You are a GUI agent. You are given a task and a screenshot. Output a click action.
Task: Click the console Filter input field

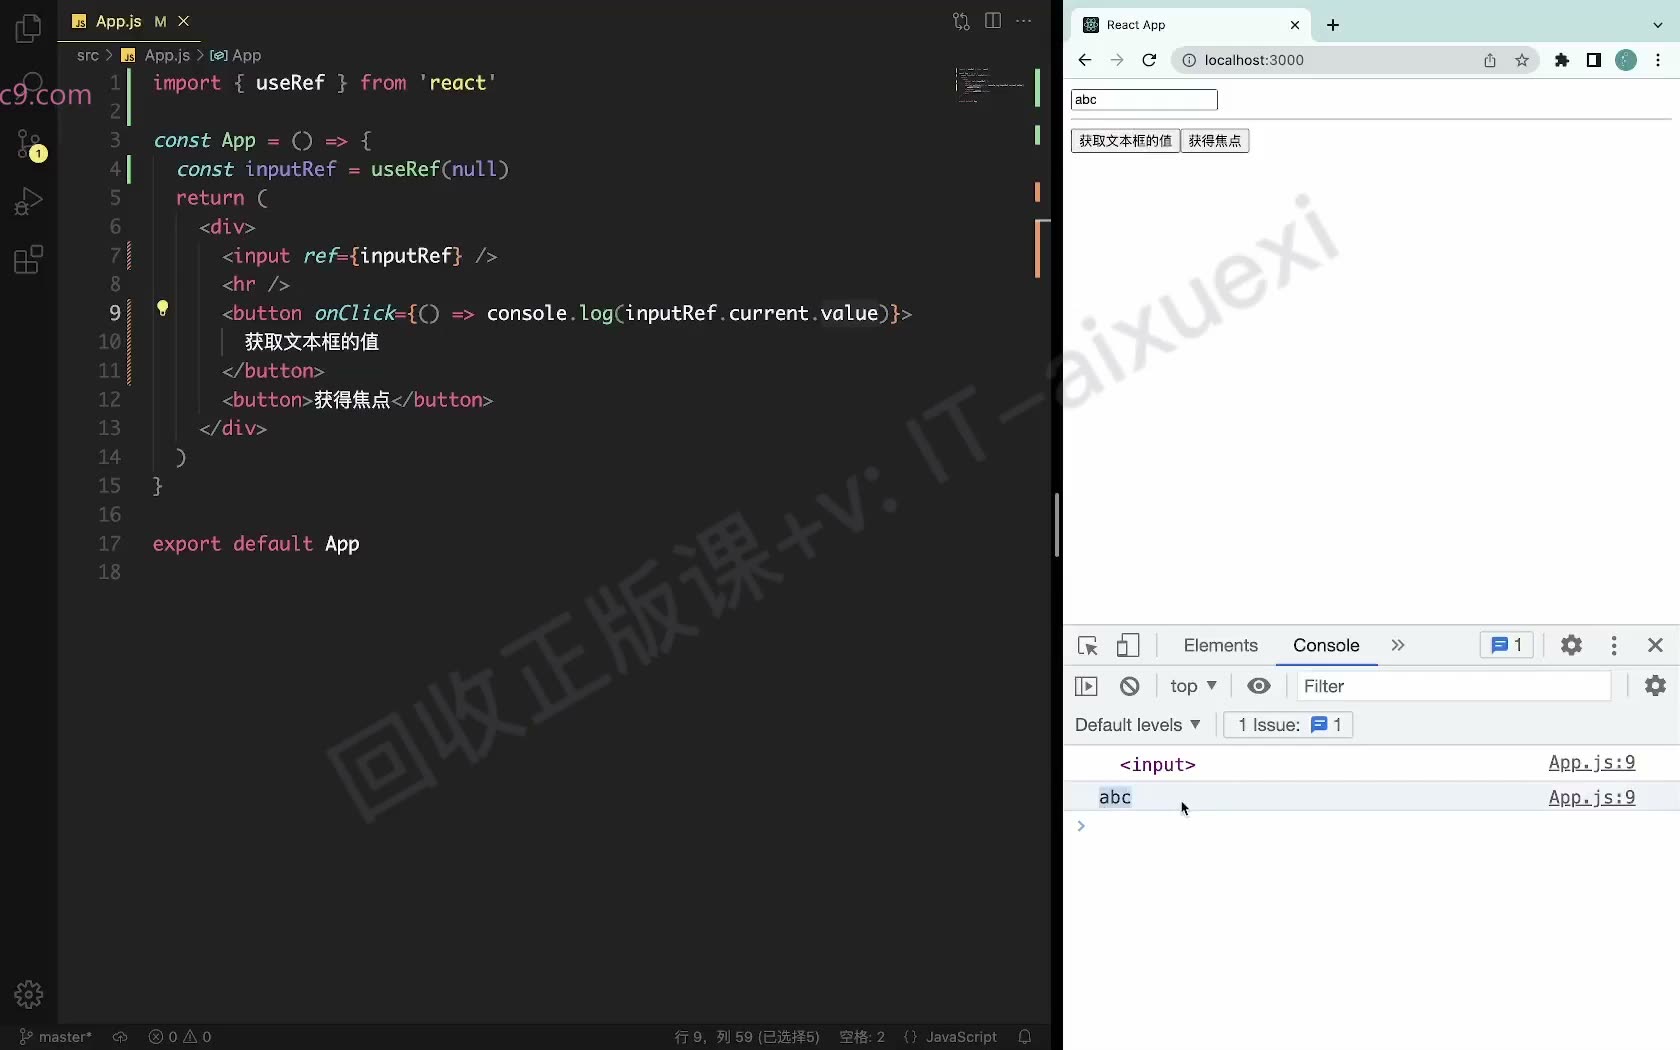tap(1454, 686)
